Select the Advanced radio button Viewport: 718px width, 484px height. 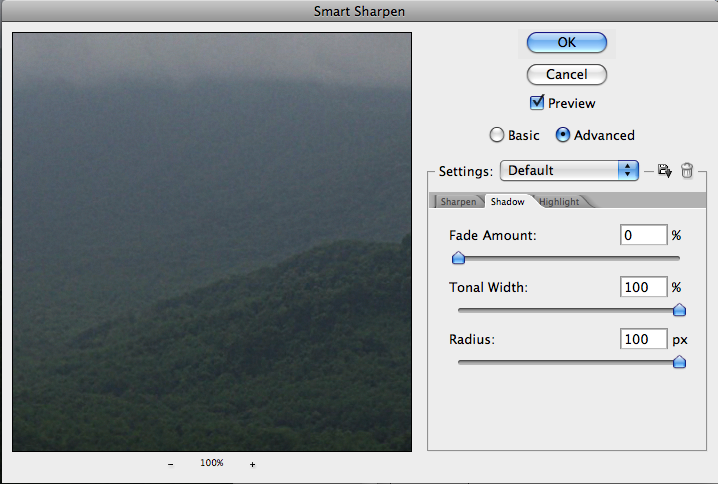click(563, 135)
